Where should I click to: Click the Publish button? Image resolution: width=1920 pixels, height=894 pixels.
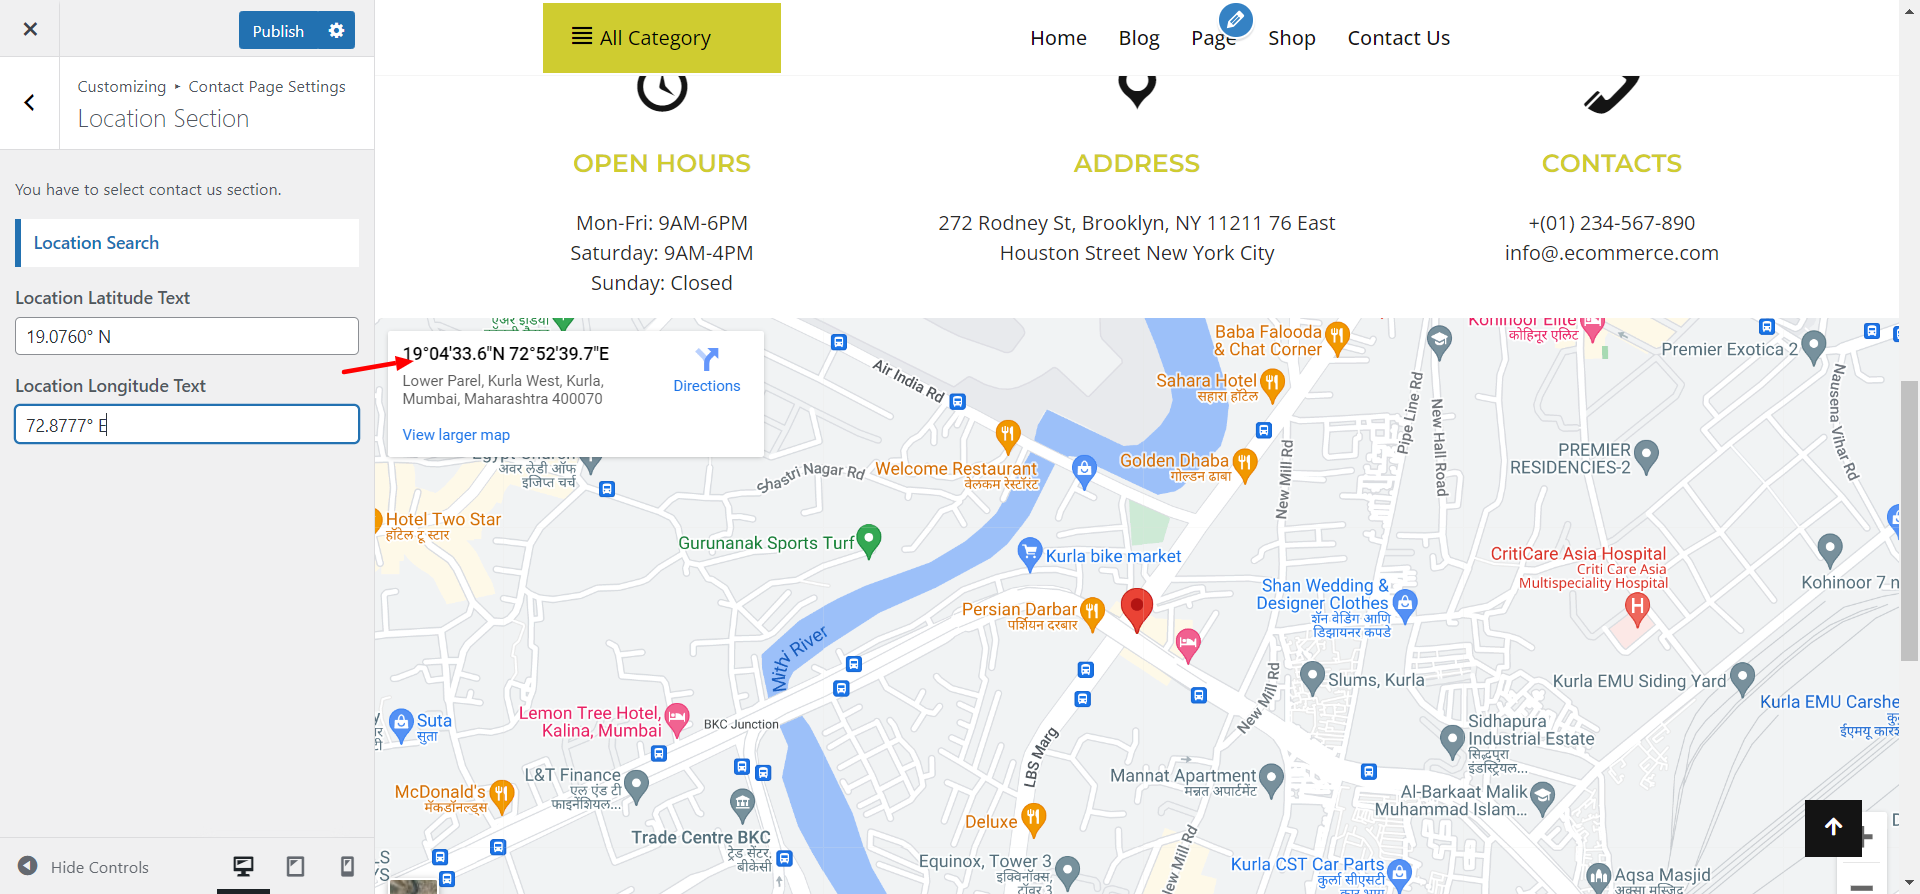[x=278, y=30]
